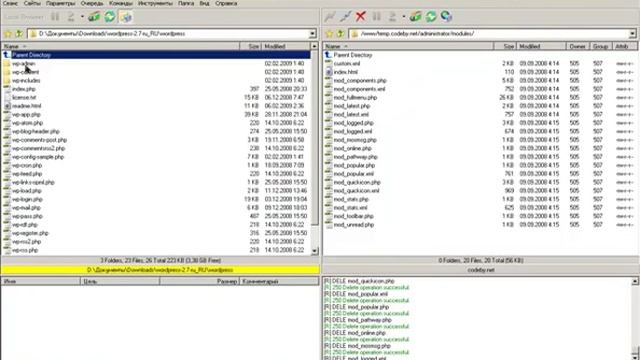
Task: Select the codeby.net connection tab
Action: (481, 270)
